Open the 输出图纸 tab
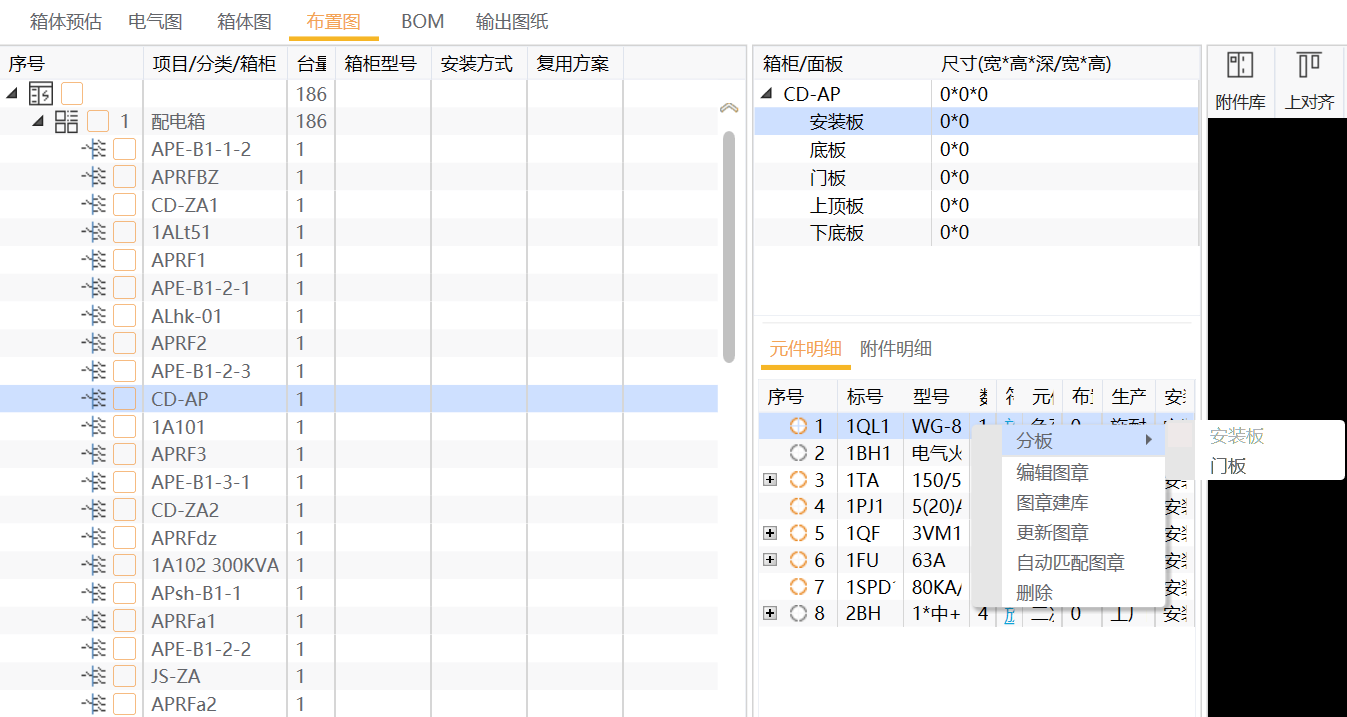This screenshot has width=1347, height=717. click(512, 21)
